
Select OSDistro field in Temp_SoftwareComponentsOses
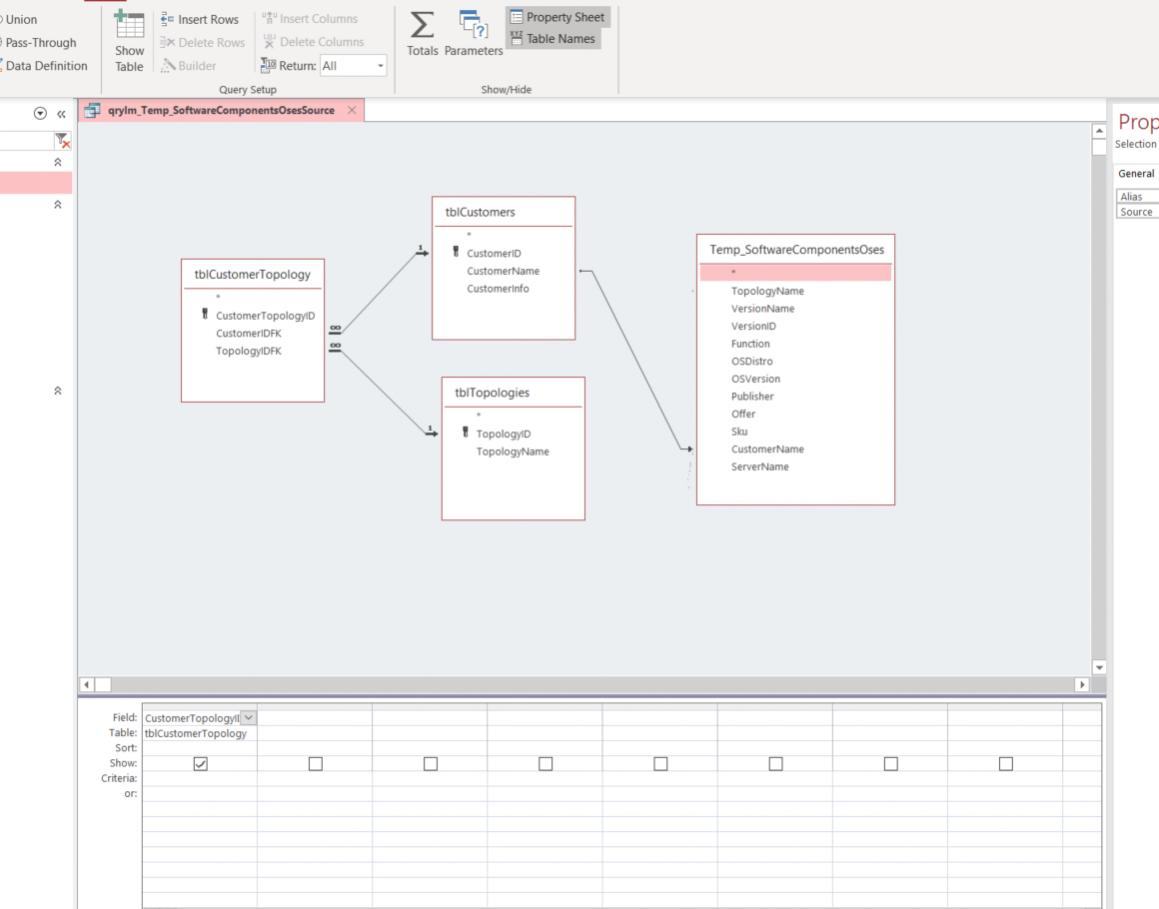(752, 361)
